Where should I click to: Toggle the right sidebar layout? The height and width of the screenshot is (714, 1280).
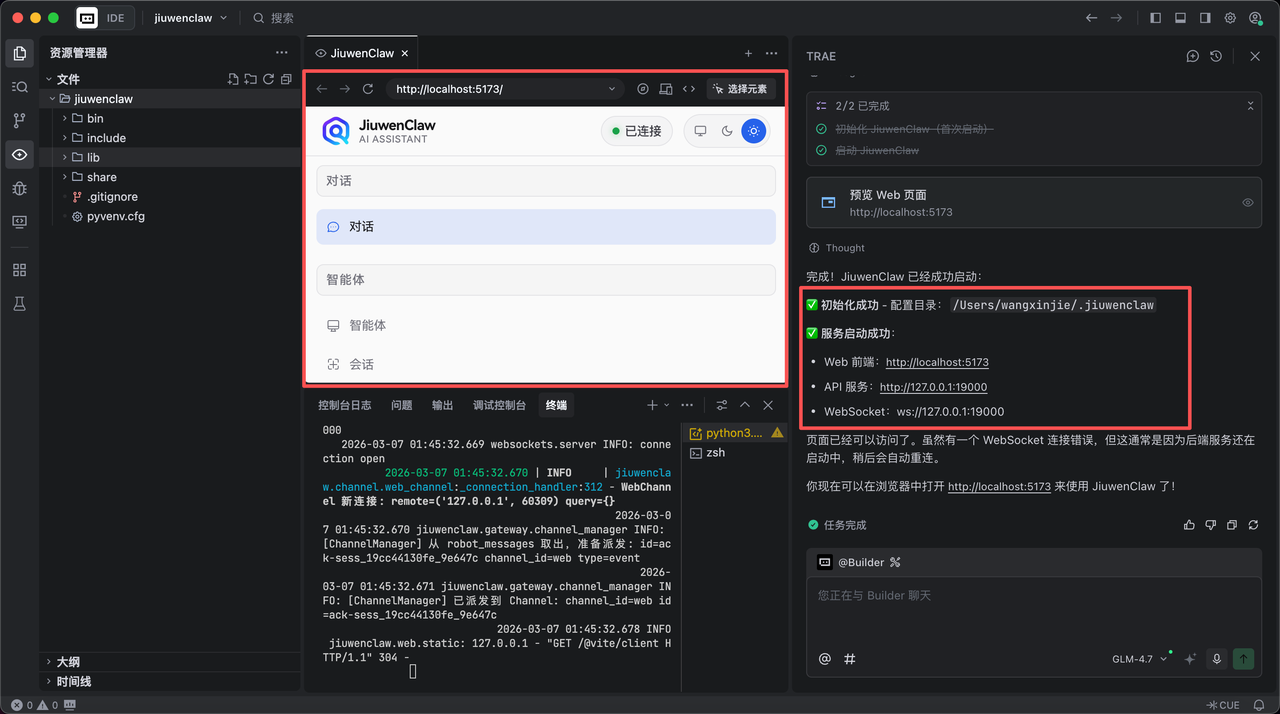[1205, 18]
